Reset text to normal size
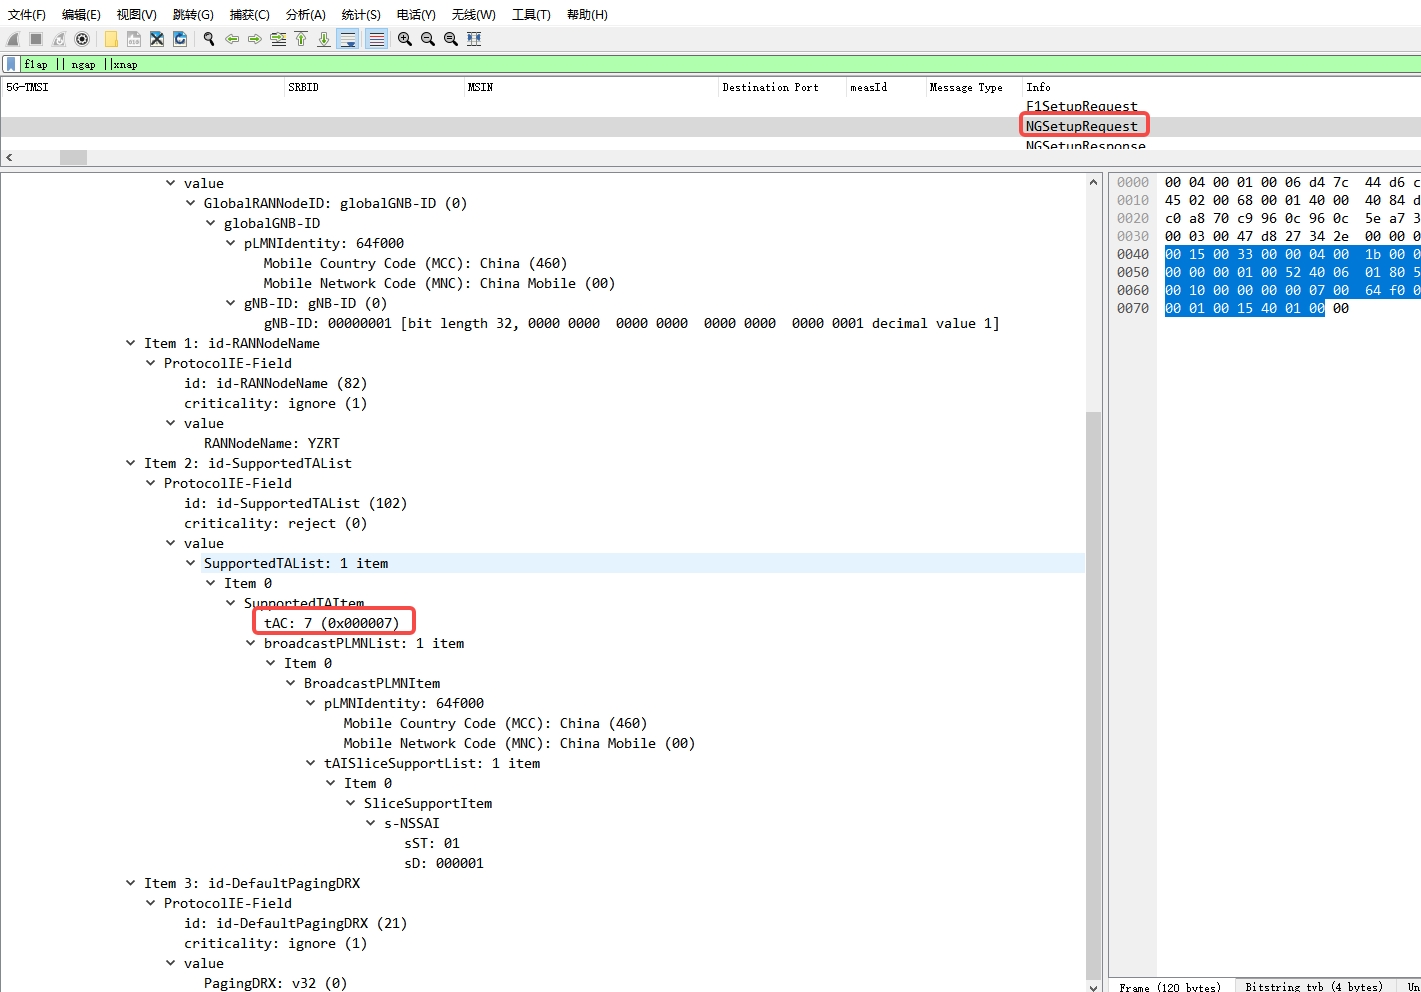This screenshot has width=1421, height=992. click(451, 39)
